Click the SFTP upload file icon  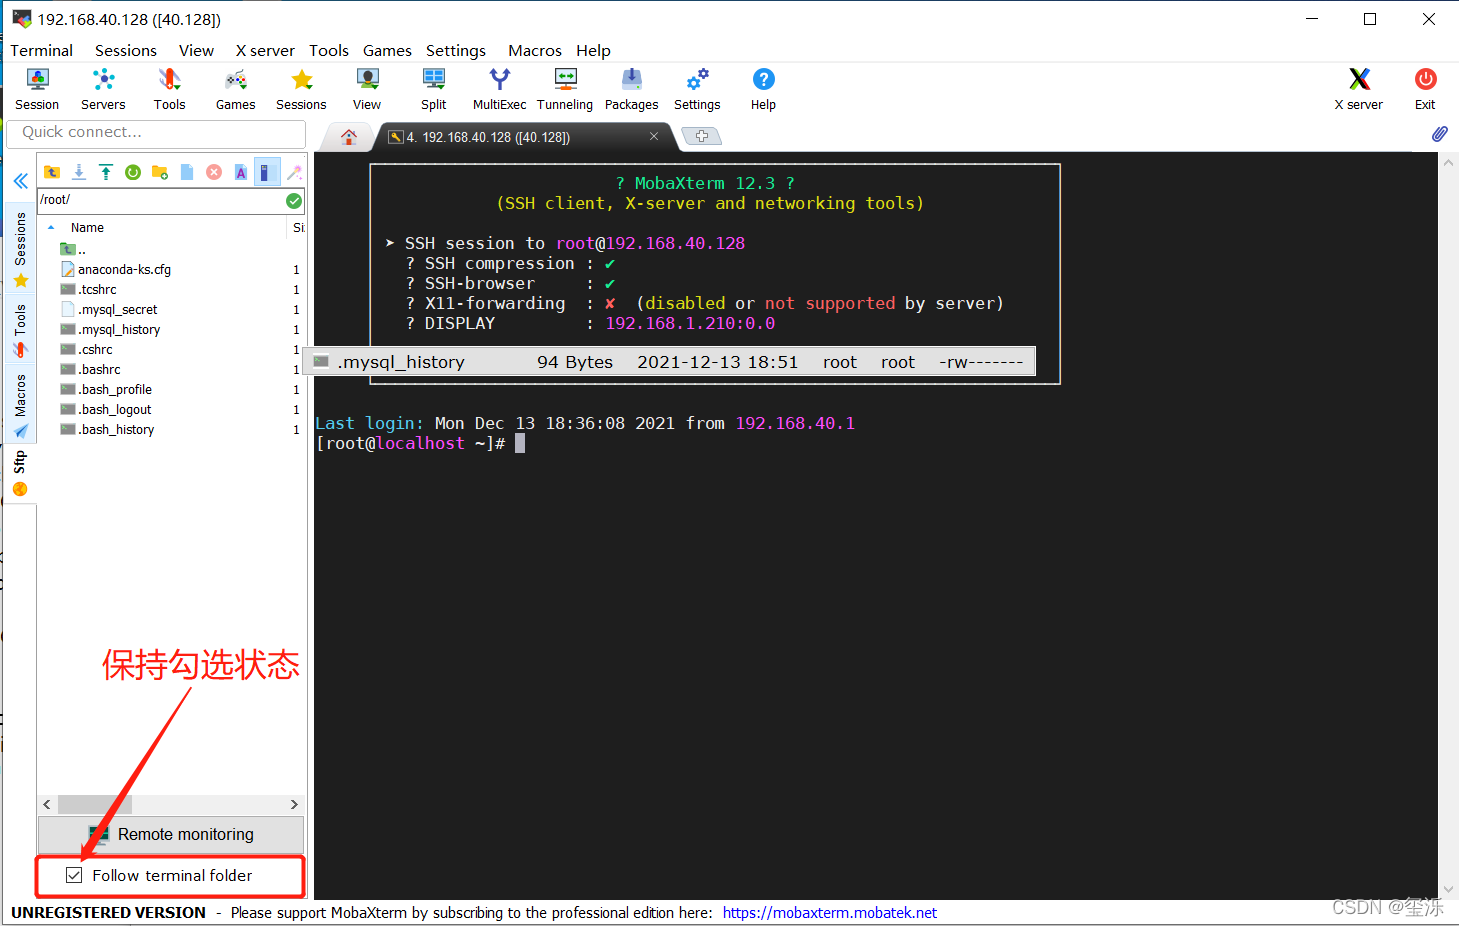(106, 172)
